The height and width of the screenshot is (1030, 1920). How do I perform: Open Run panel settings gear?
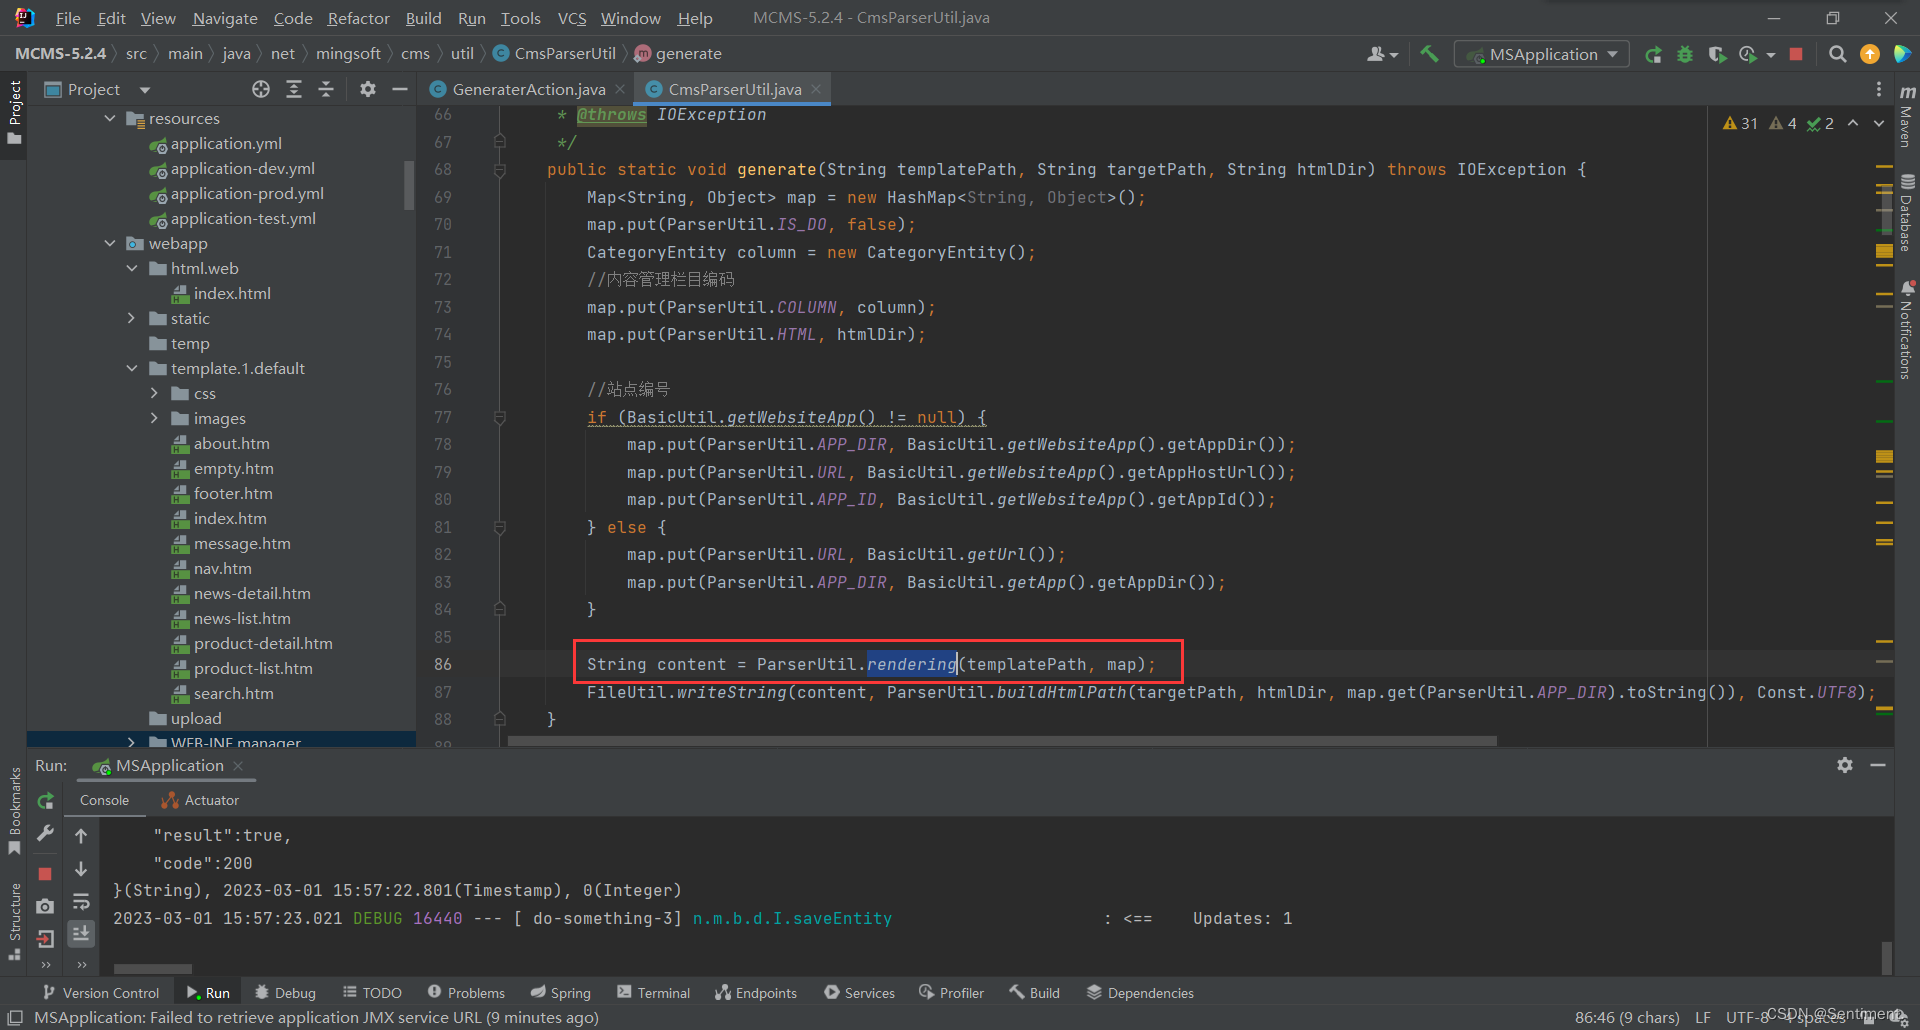(1845, 765)
